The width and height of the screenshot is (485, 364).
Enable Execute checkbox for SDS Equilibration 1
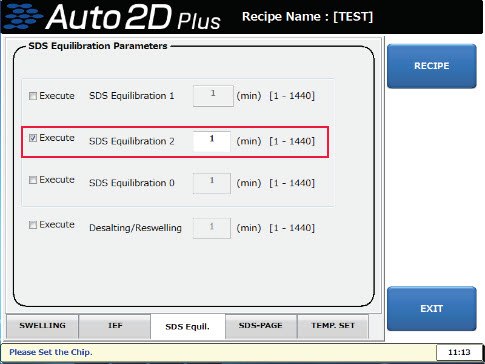[33, 96]
